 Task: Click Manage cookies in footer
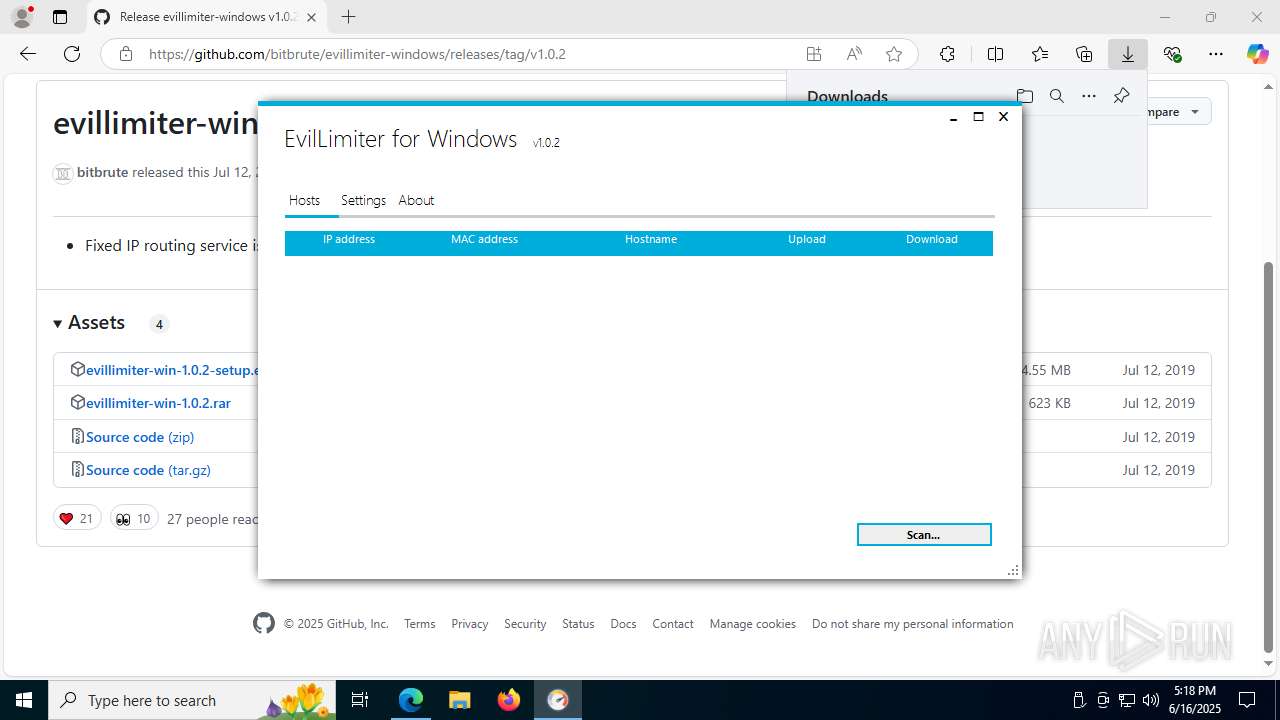(753, 624)
